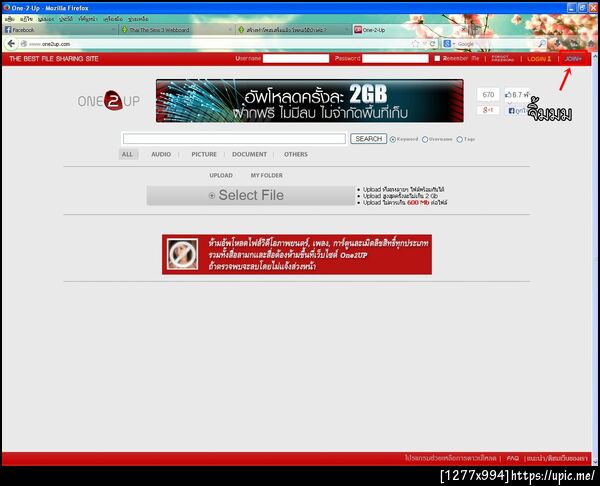The image size is (600, 486).
Task: Click the scrollbar up arrow
Action: [x=595, y=56]
